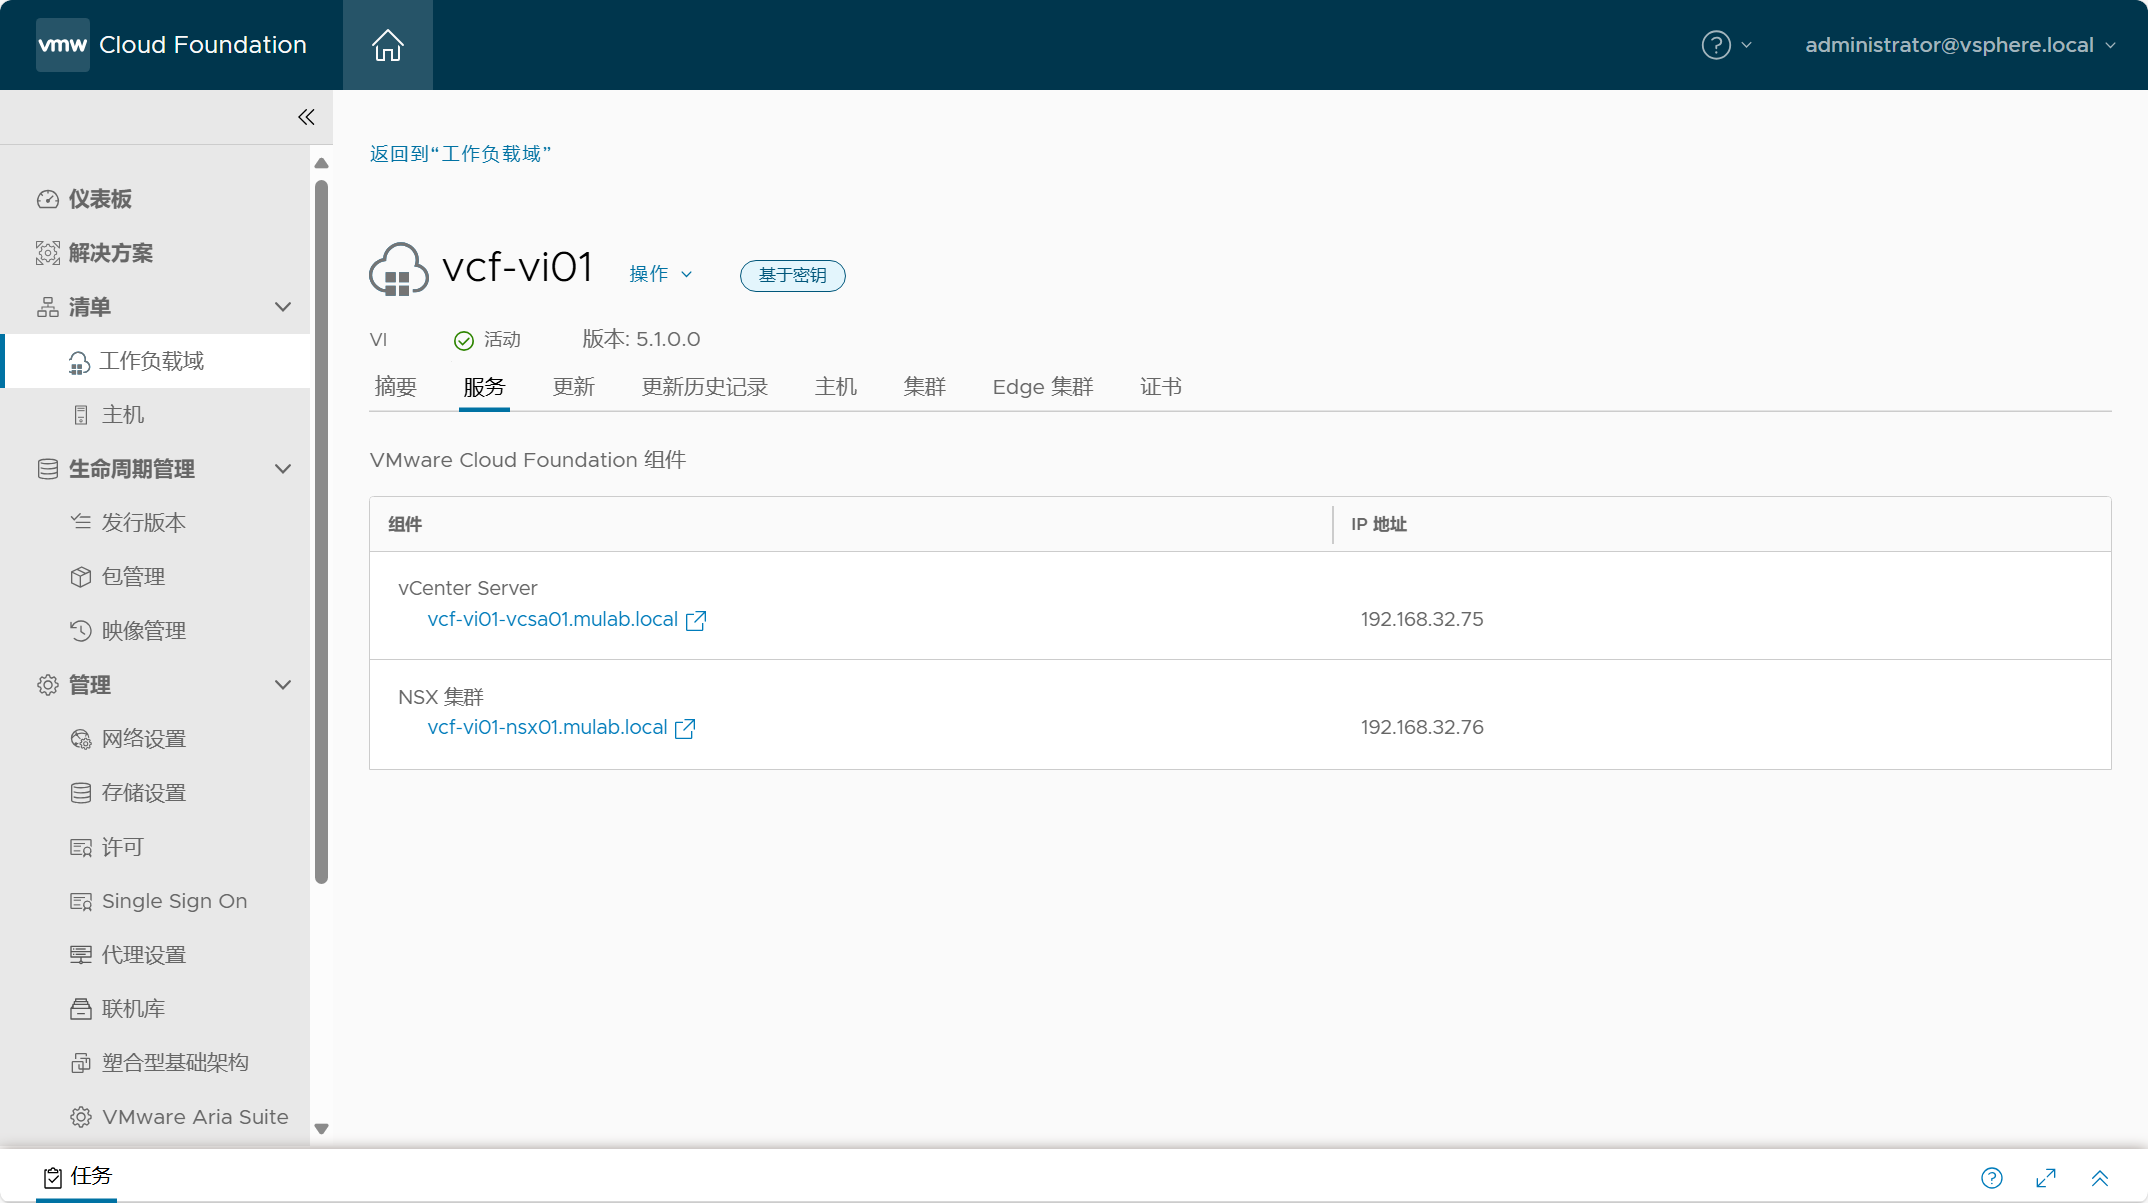
Task: Click the chevron next to the help icon
Action: click(1746, 45)
